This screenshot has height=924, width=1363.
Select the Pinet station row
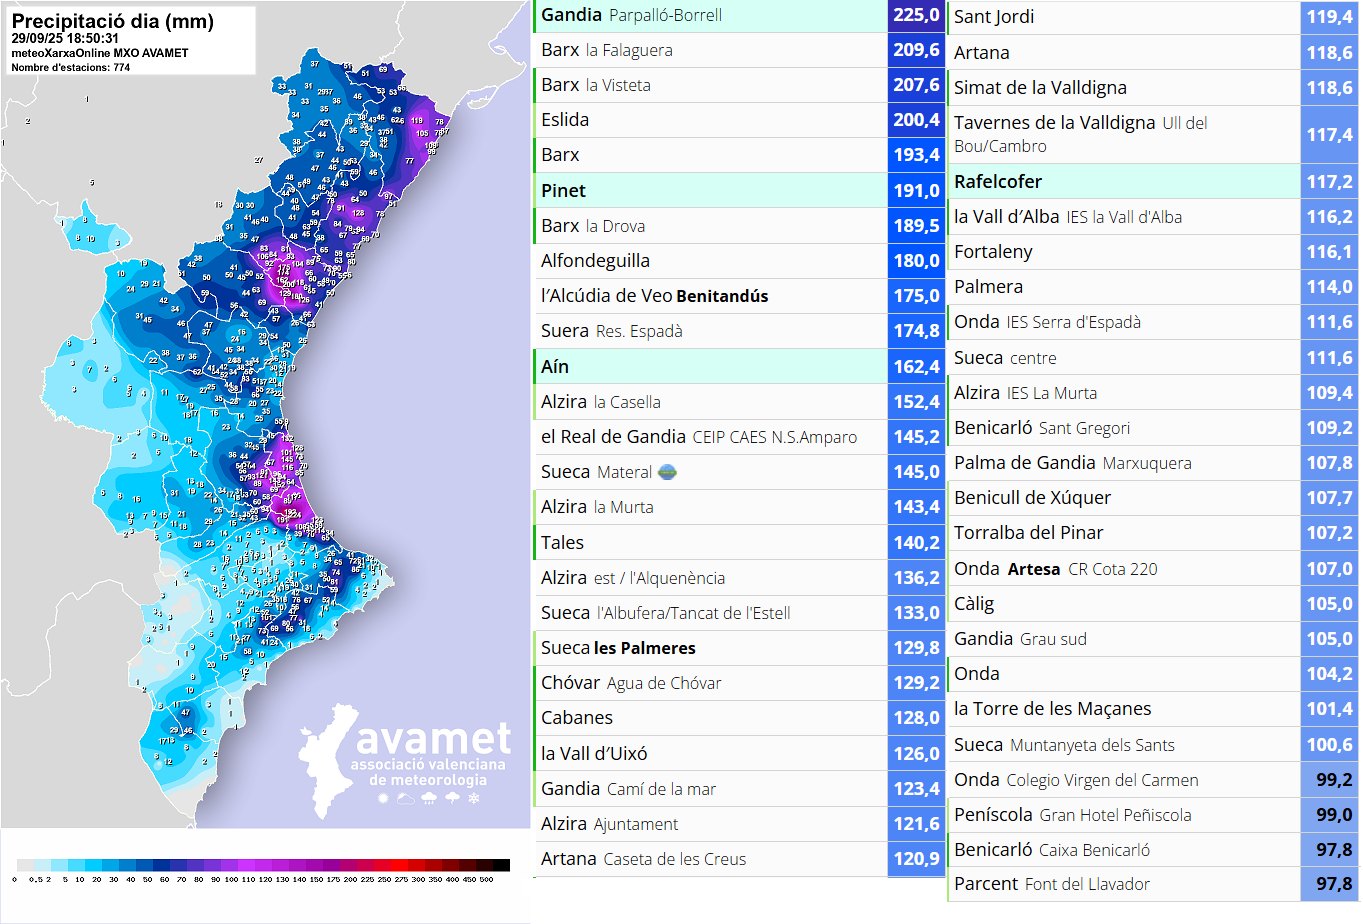point(738,190)
